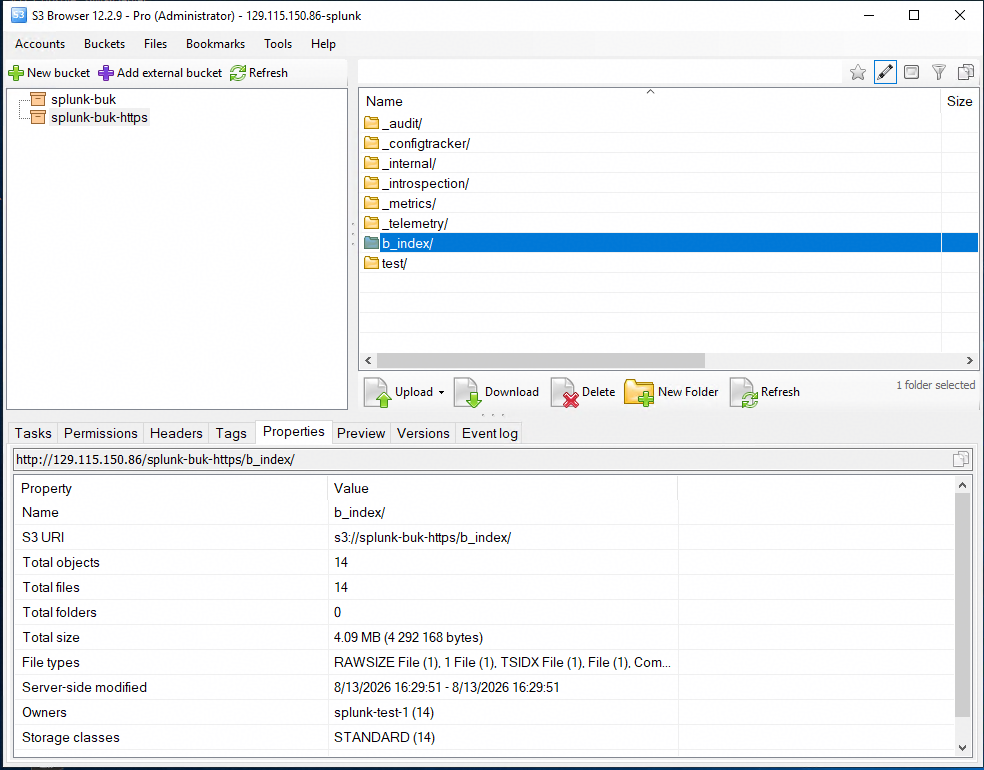The width and height of the screenshot is (984, 770).
Task: Select the _telemetry/ folder
Action: [x=415, y=224]
